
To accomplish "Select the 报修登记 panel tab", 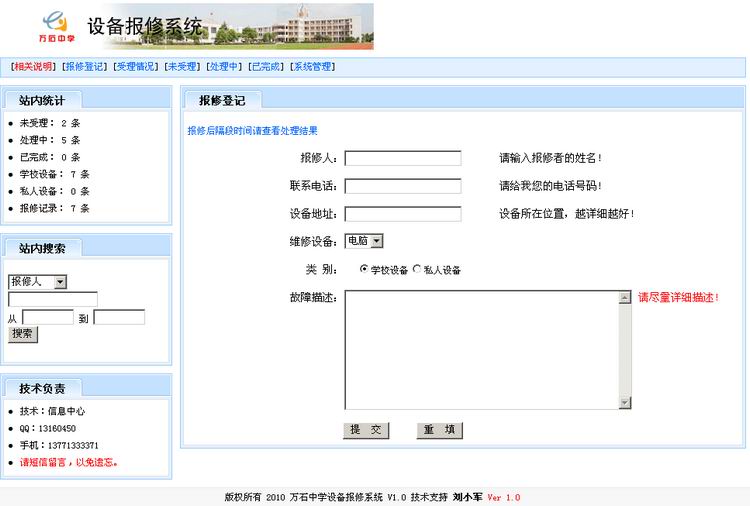I will coord(222,100).
